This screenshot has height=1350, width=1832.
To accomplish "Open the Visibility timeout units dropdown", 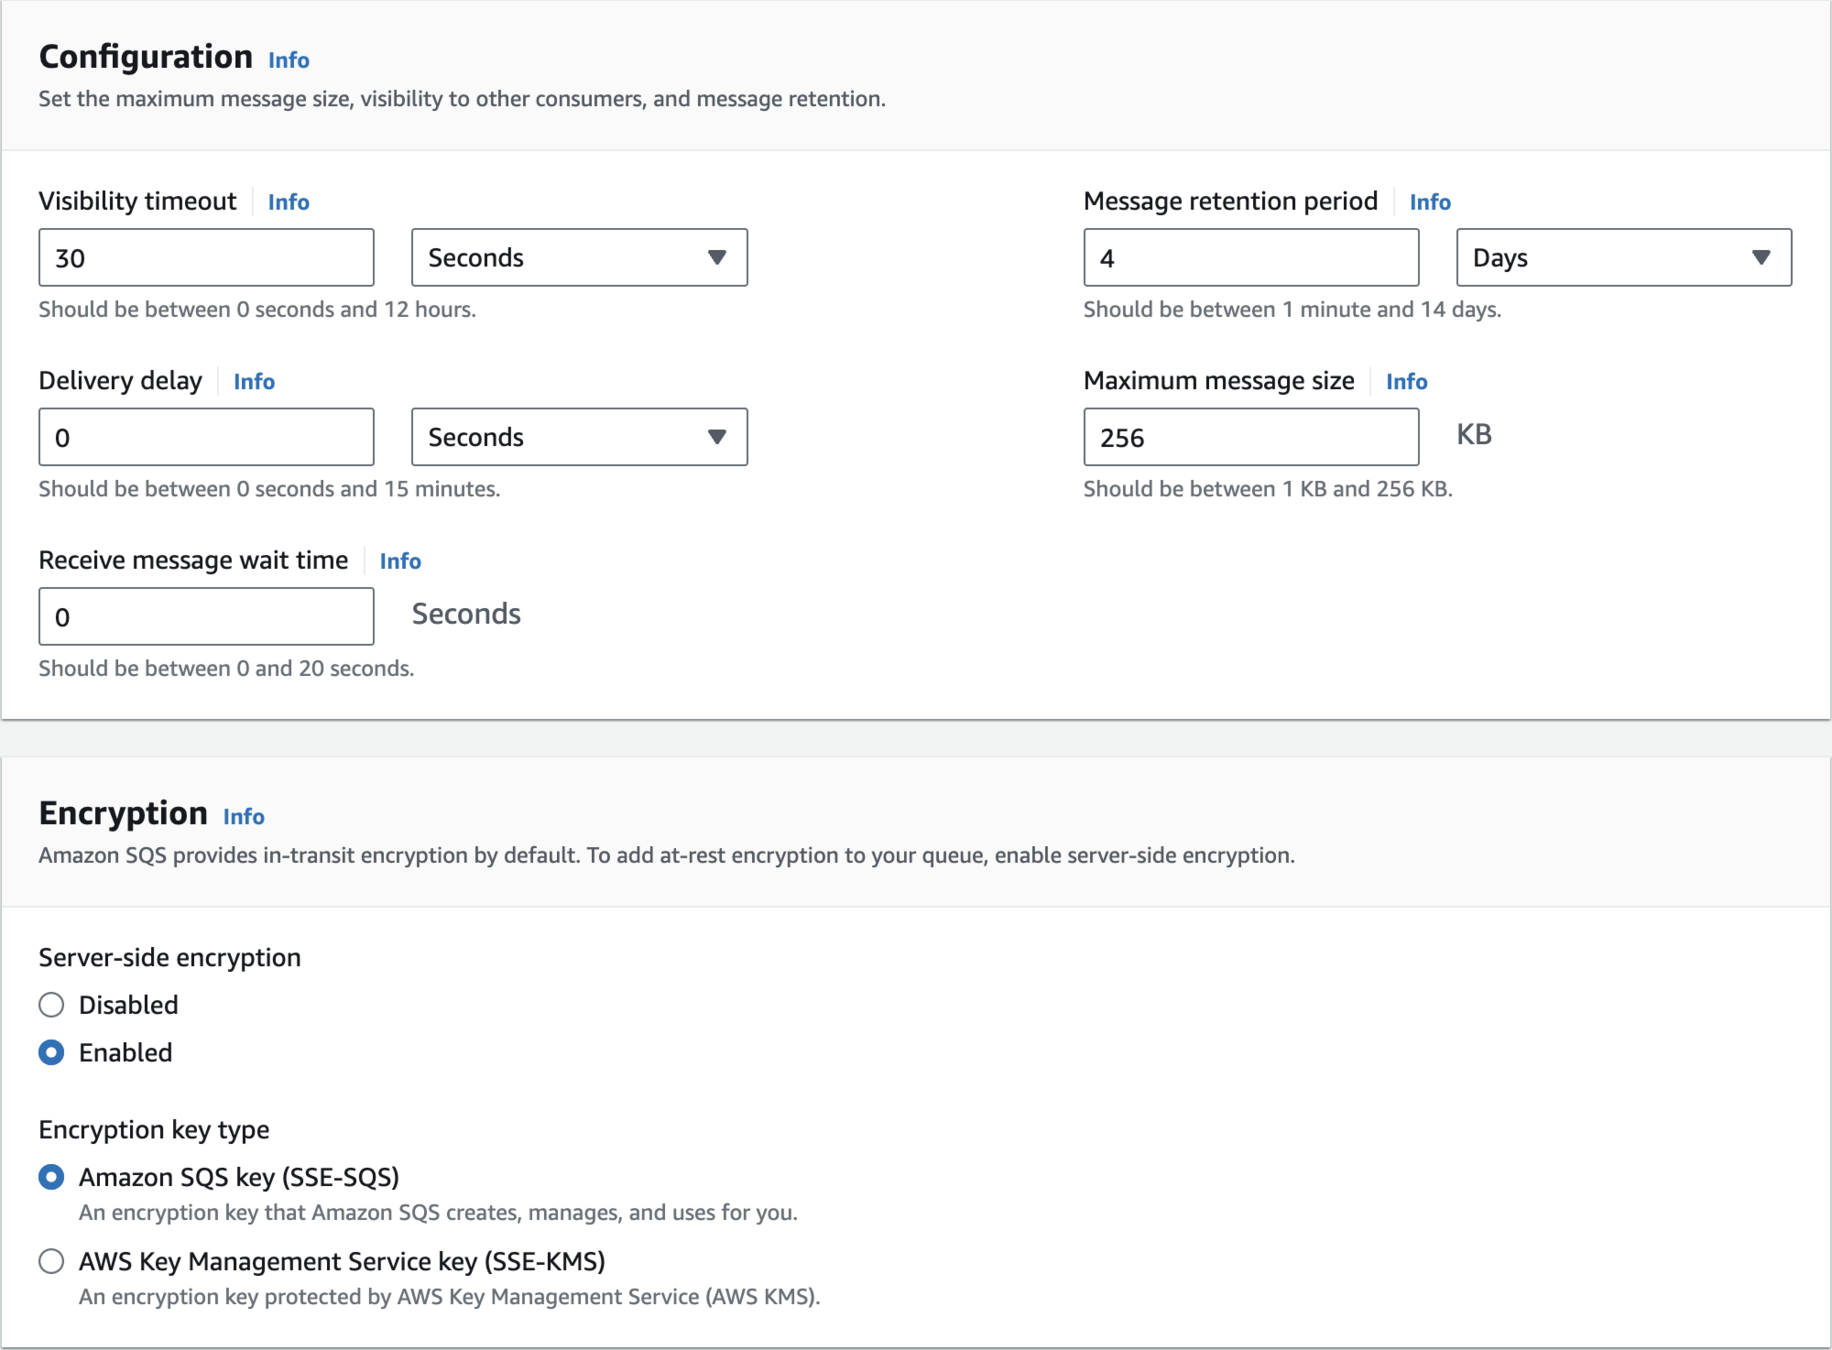I will point(579,258).
